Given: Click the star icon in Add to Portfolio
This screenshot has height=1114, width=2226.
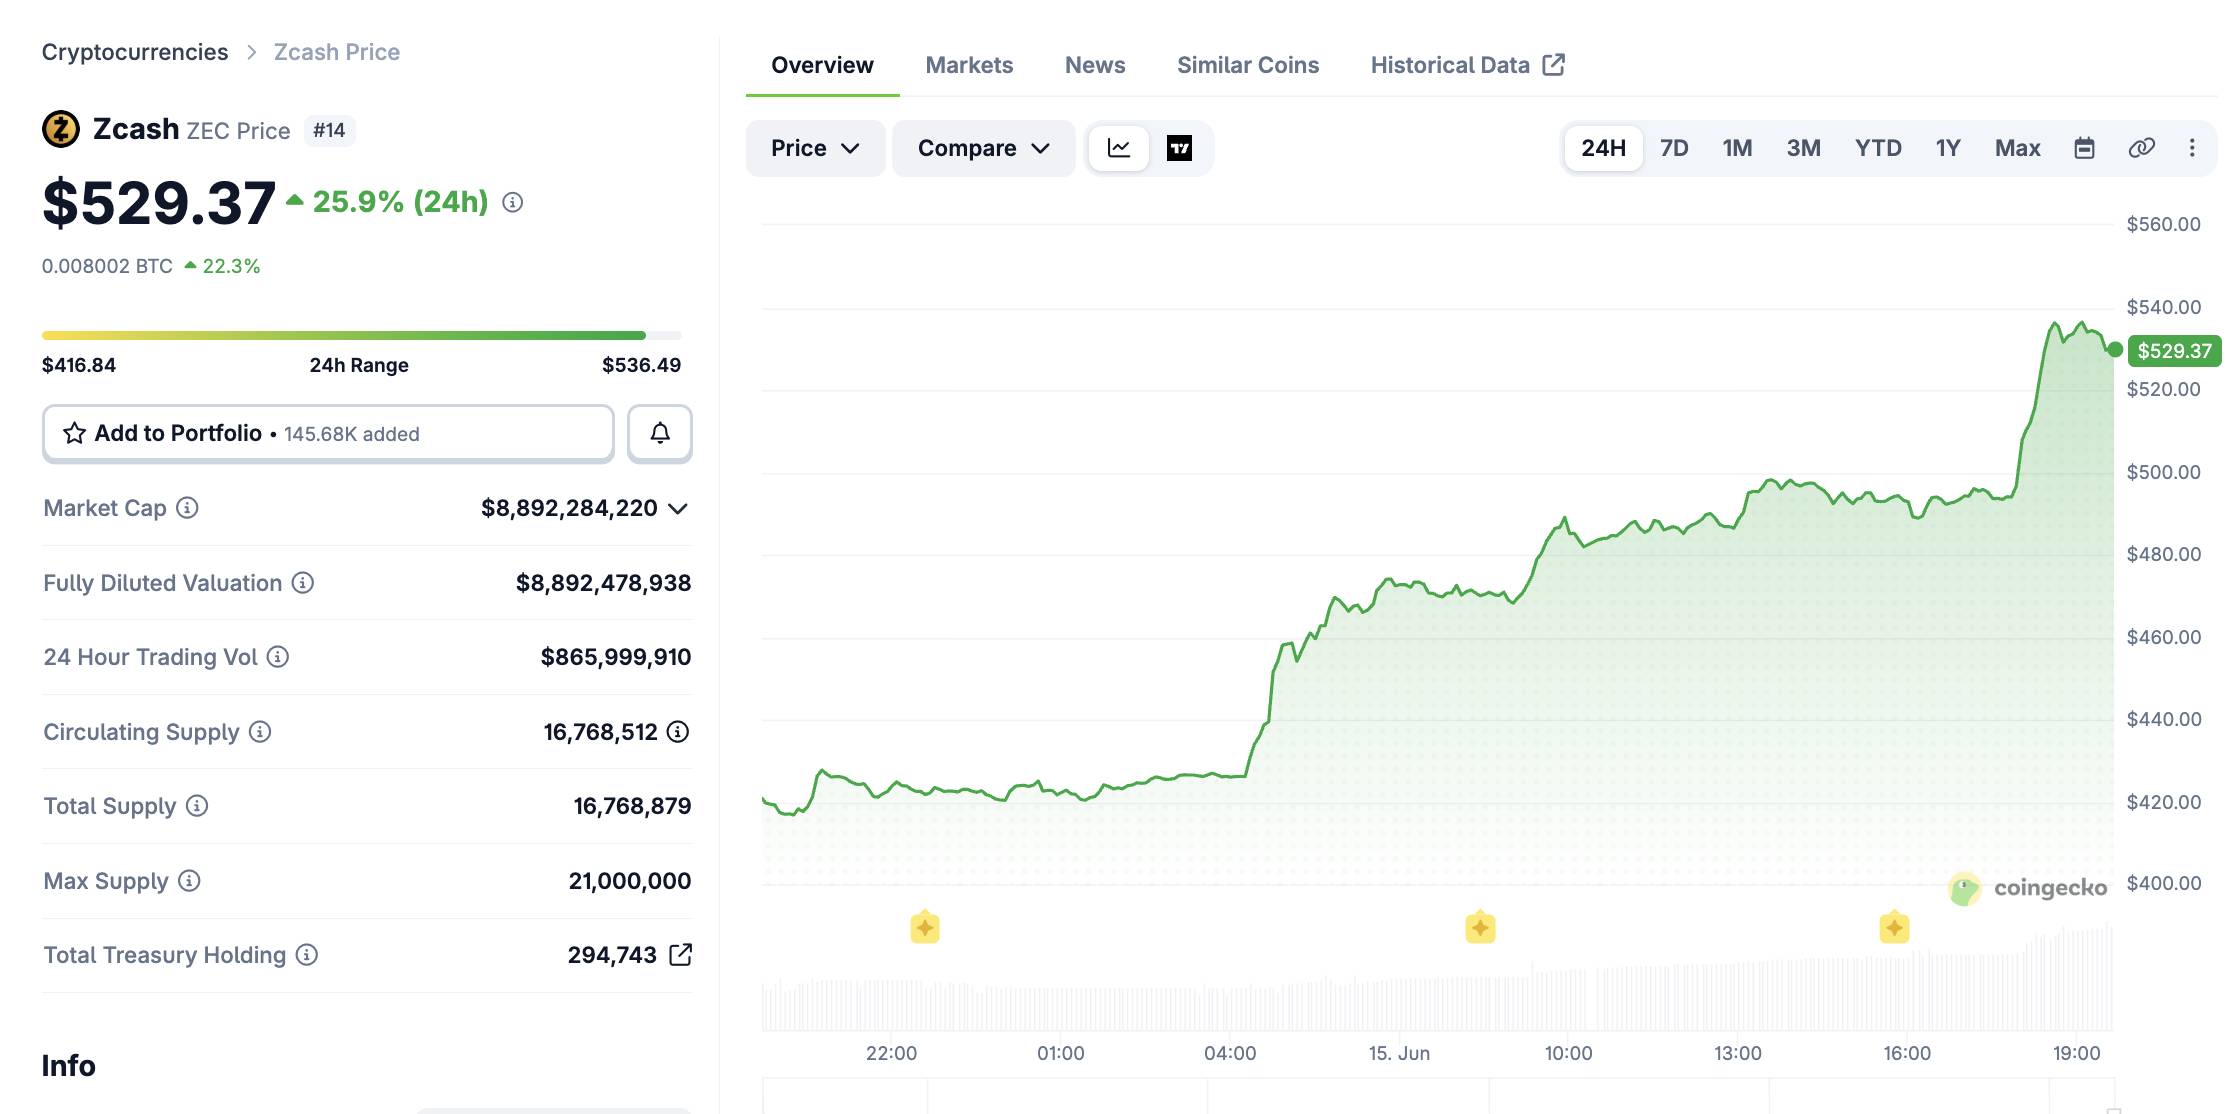Looking at the screenshot, I should point(74,433).
